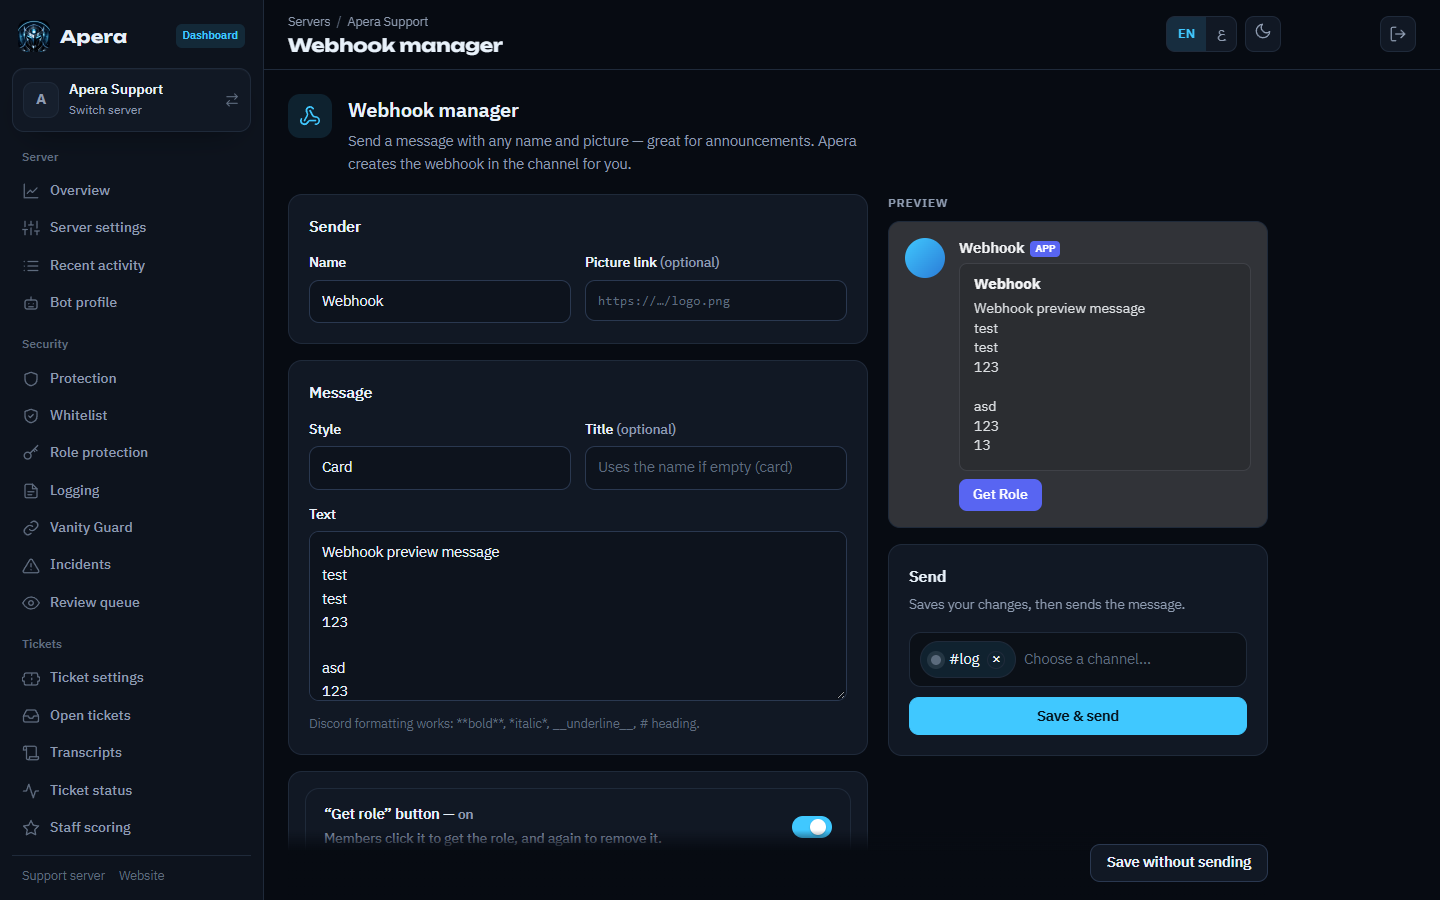Click the Protection shield icon
The width and height of the screenshot is (1440, 900).
point(31,379)
